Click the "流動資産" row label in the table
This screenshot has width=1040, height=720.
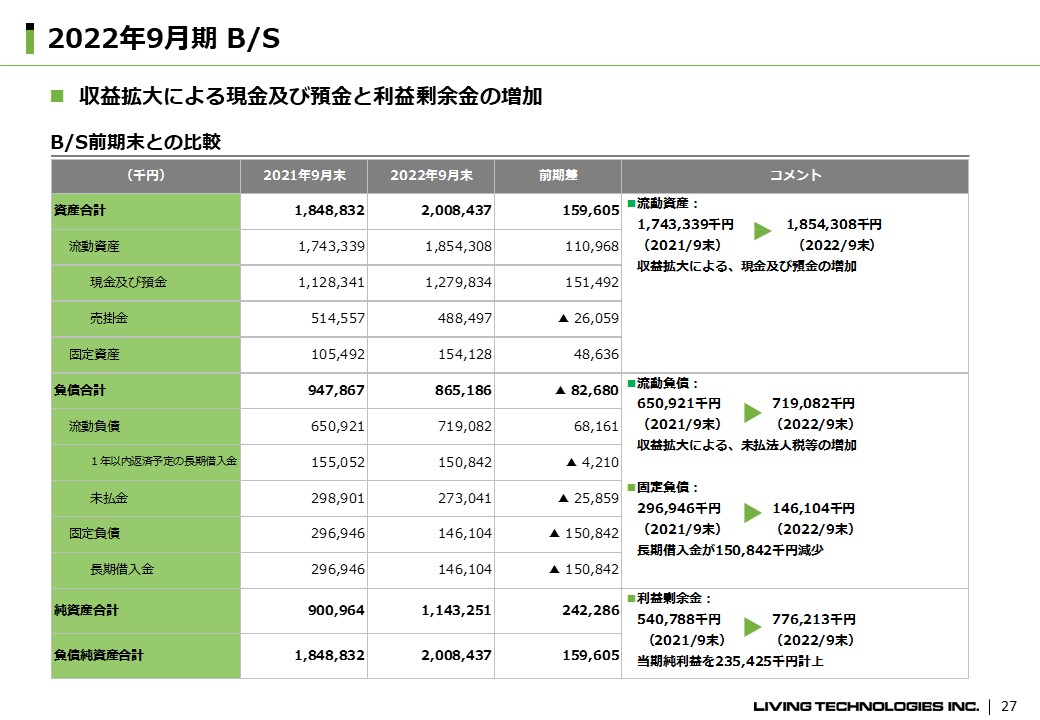(x=94, y=247)
